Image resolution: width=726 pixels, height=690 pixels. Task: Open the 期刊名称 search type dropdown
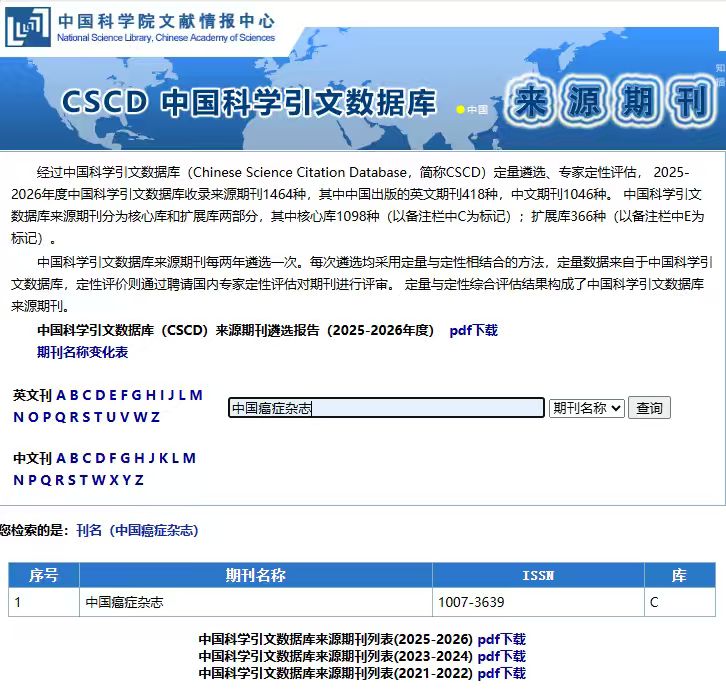[x=587, y=408]
